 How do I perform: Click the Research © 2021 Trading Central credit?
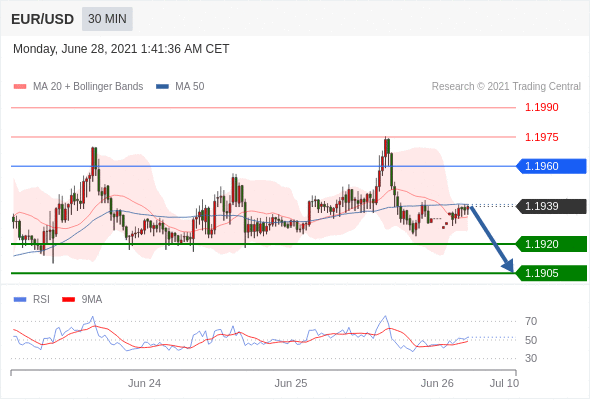506,87
